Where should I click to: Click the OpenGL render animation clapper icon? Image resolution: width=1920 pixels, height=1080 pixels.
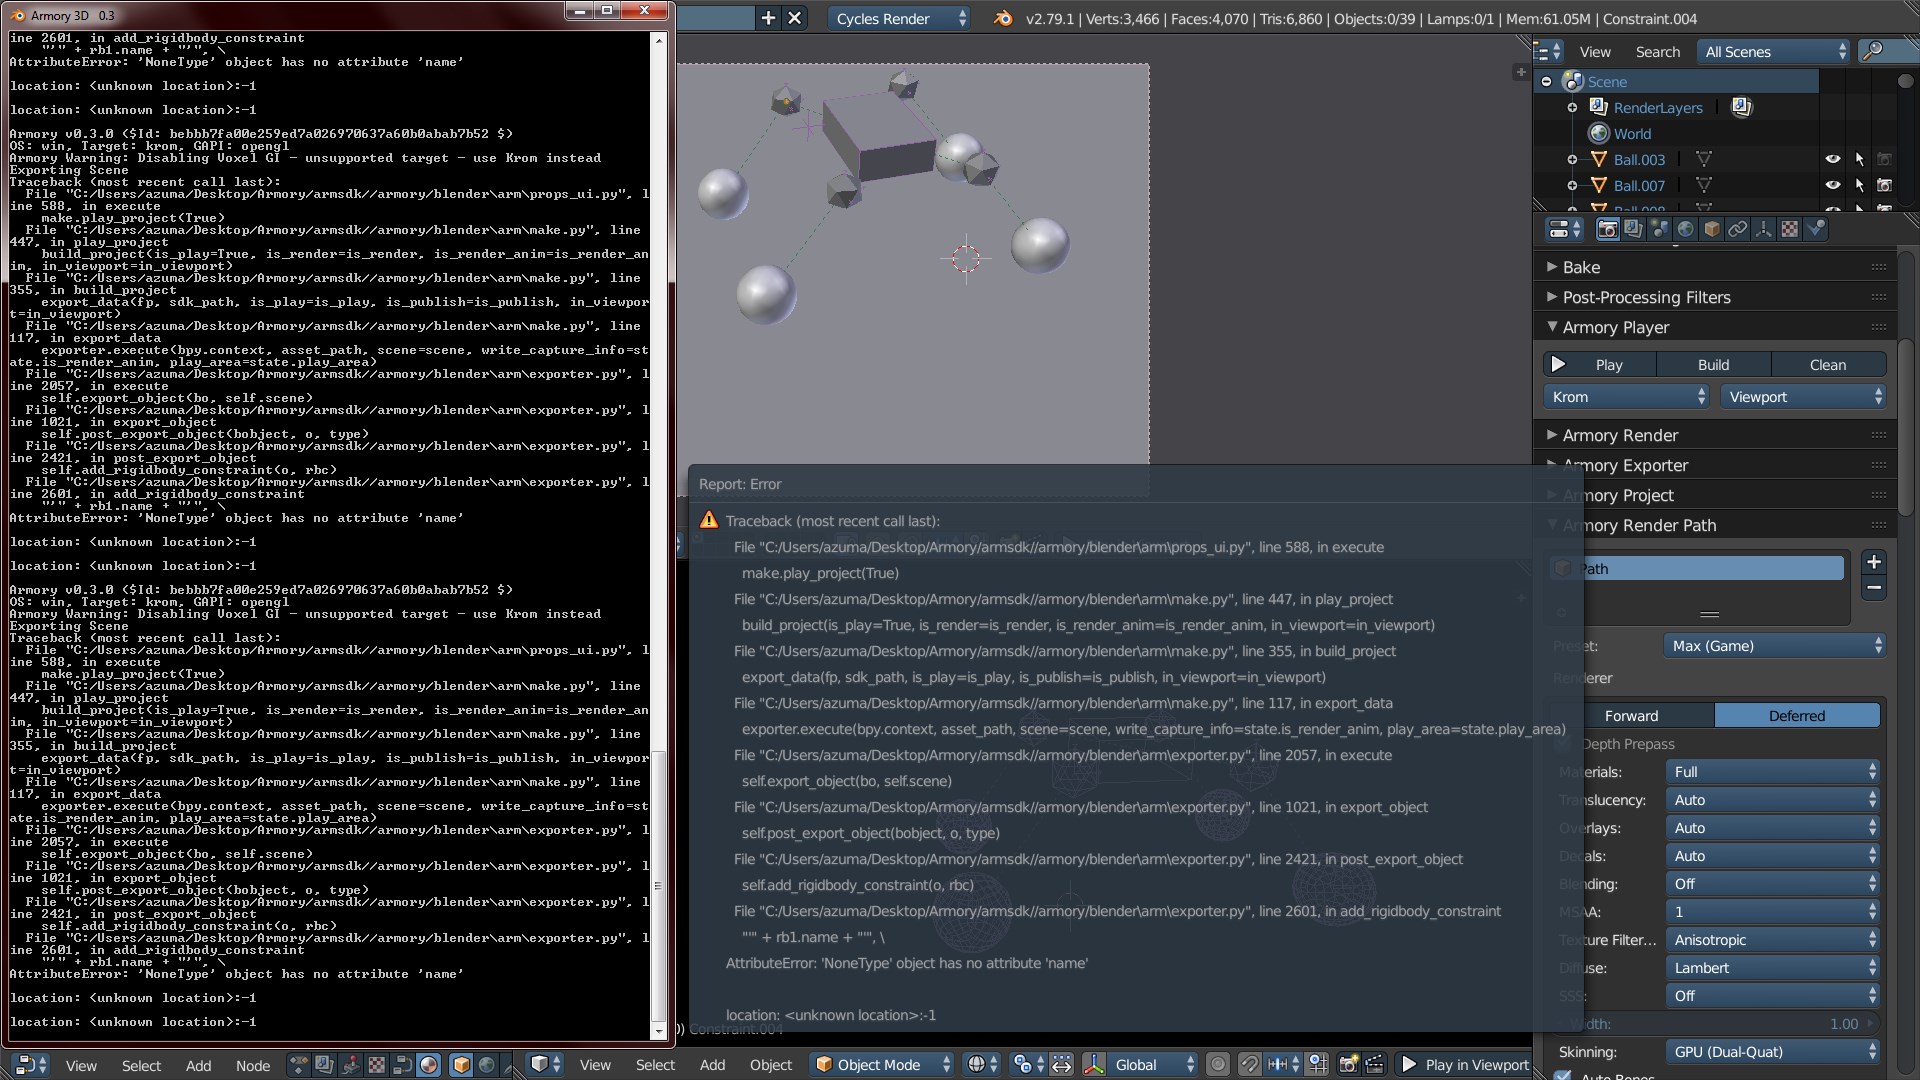(1374, 1064)
